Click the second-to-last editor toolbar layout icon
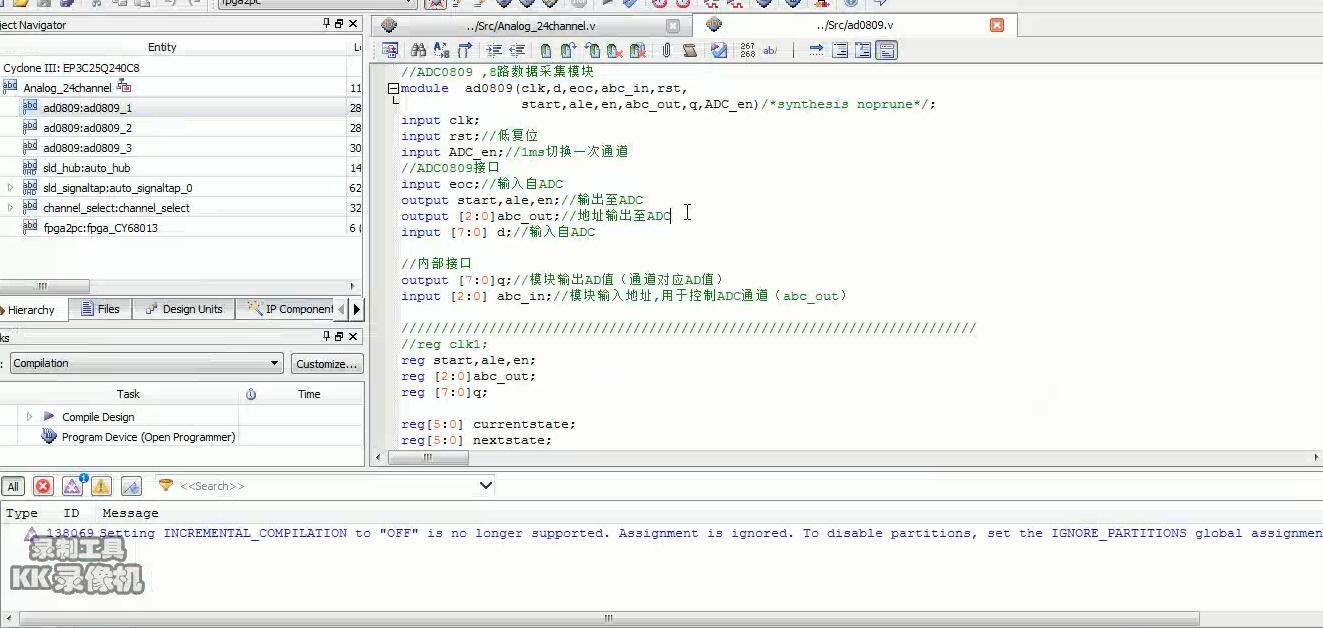Screen dimensions: 1323x628 tap(863, 50)
